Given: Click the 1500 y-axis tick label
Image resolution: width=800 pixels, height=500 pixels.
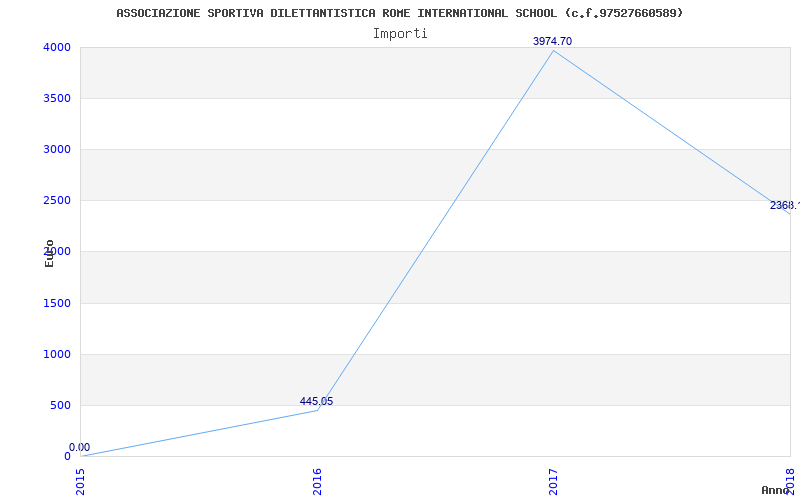Looking at the screenshot, I should tap(57, 304).
